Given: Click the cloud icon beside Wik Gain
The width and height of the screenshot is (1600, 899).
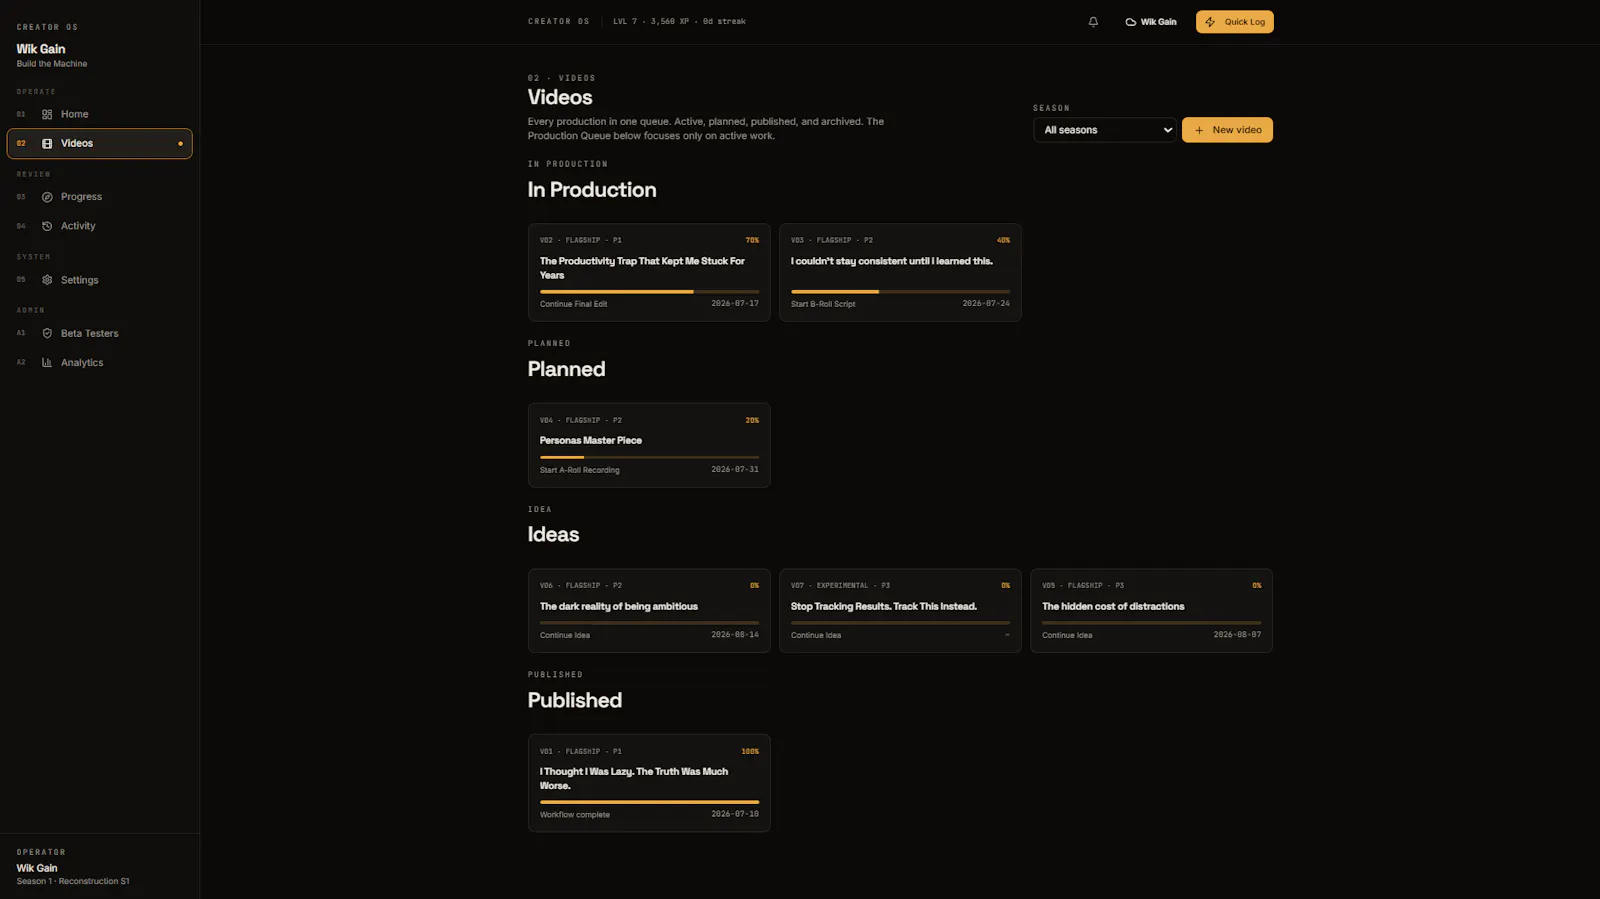Looking at the screenshot, I should tap(1130, 22).
